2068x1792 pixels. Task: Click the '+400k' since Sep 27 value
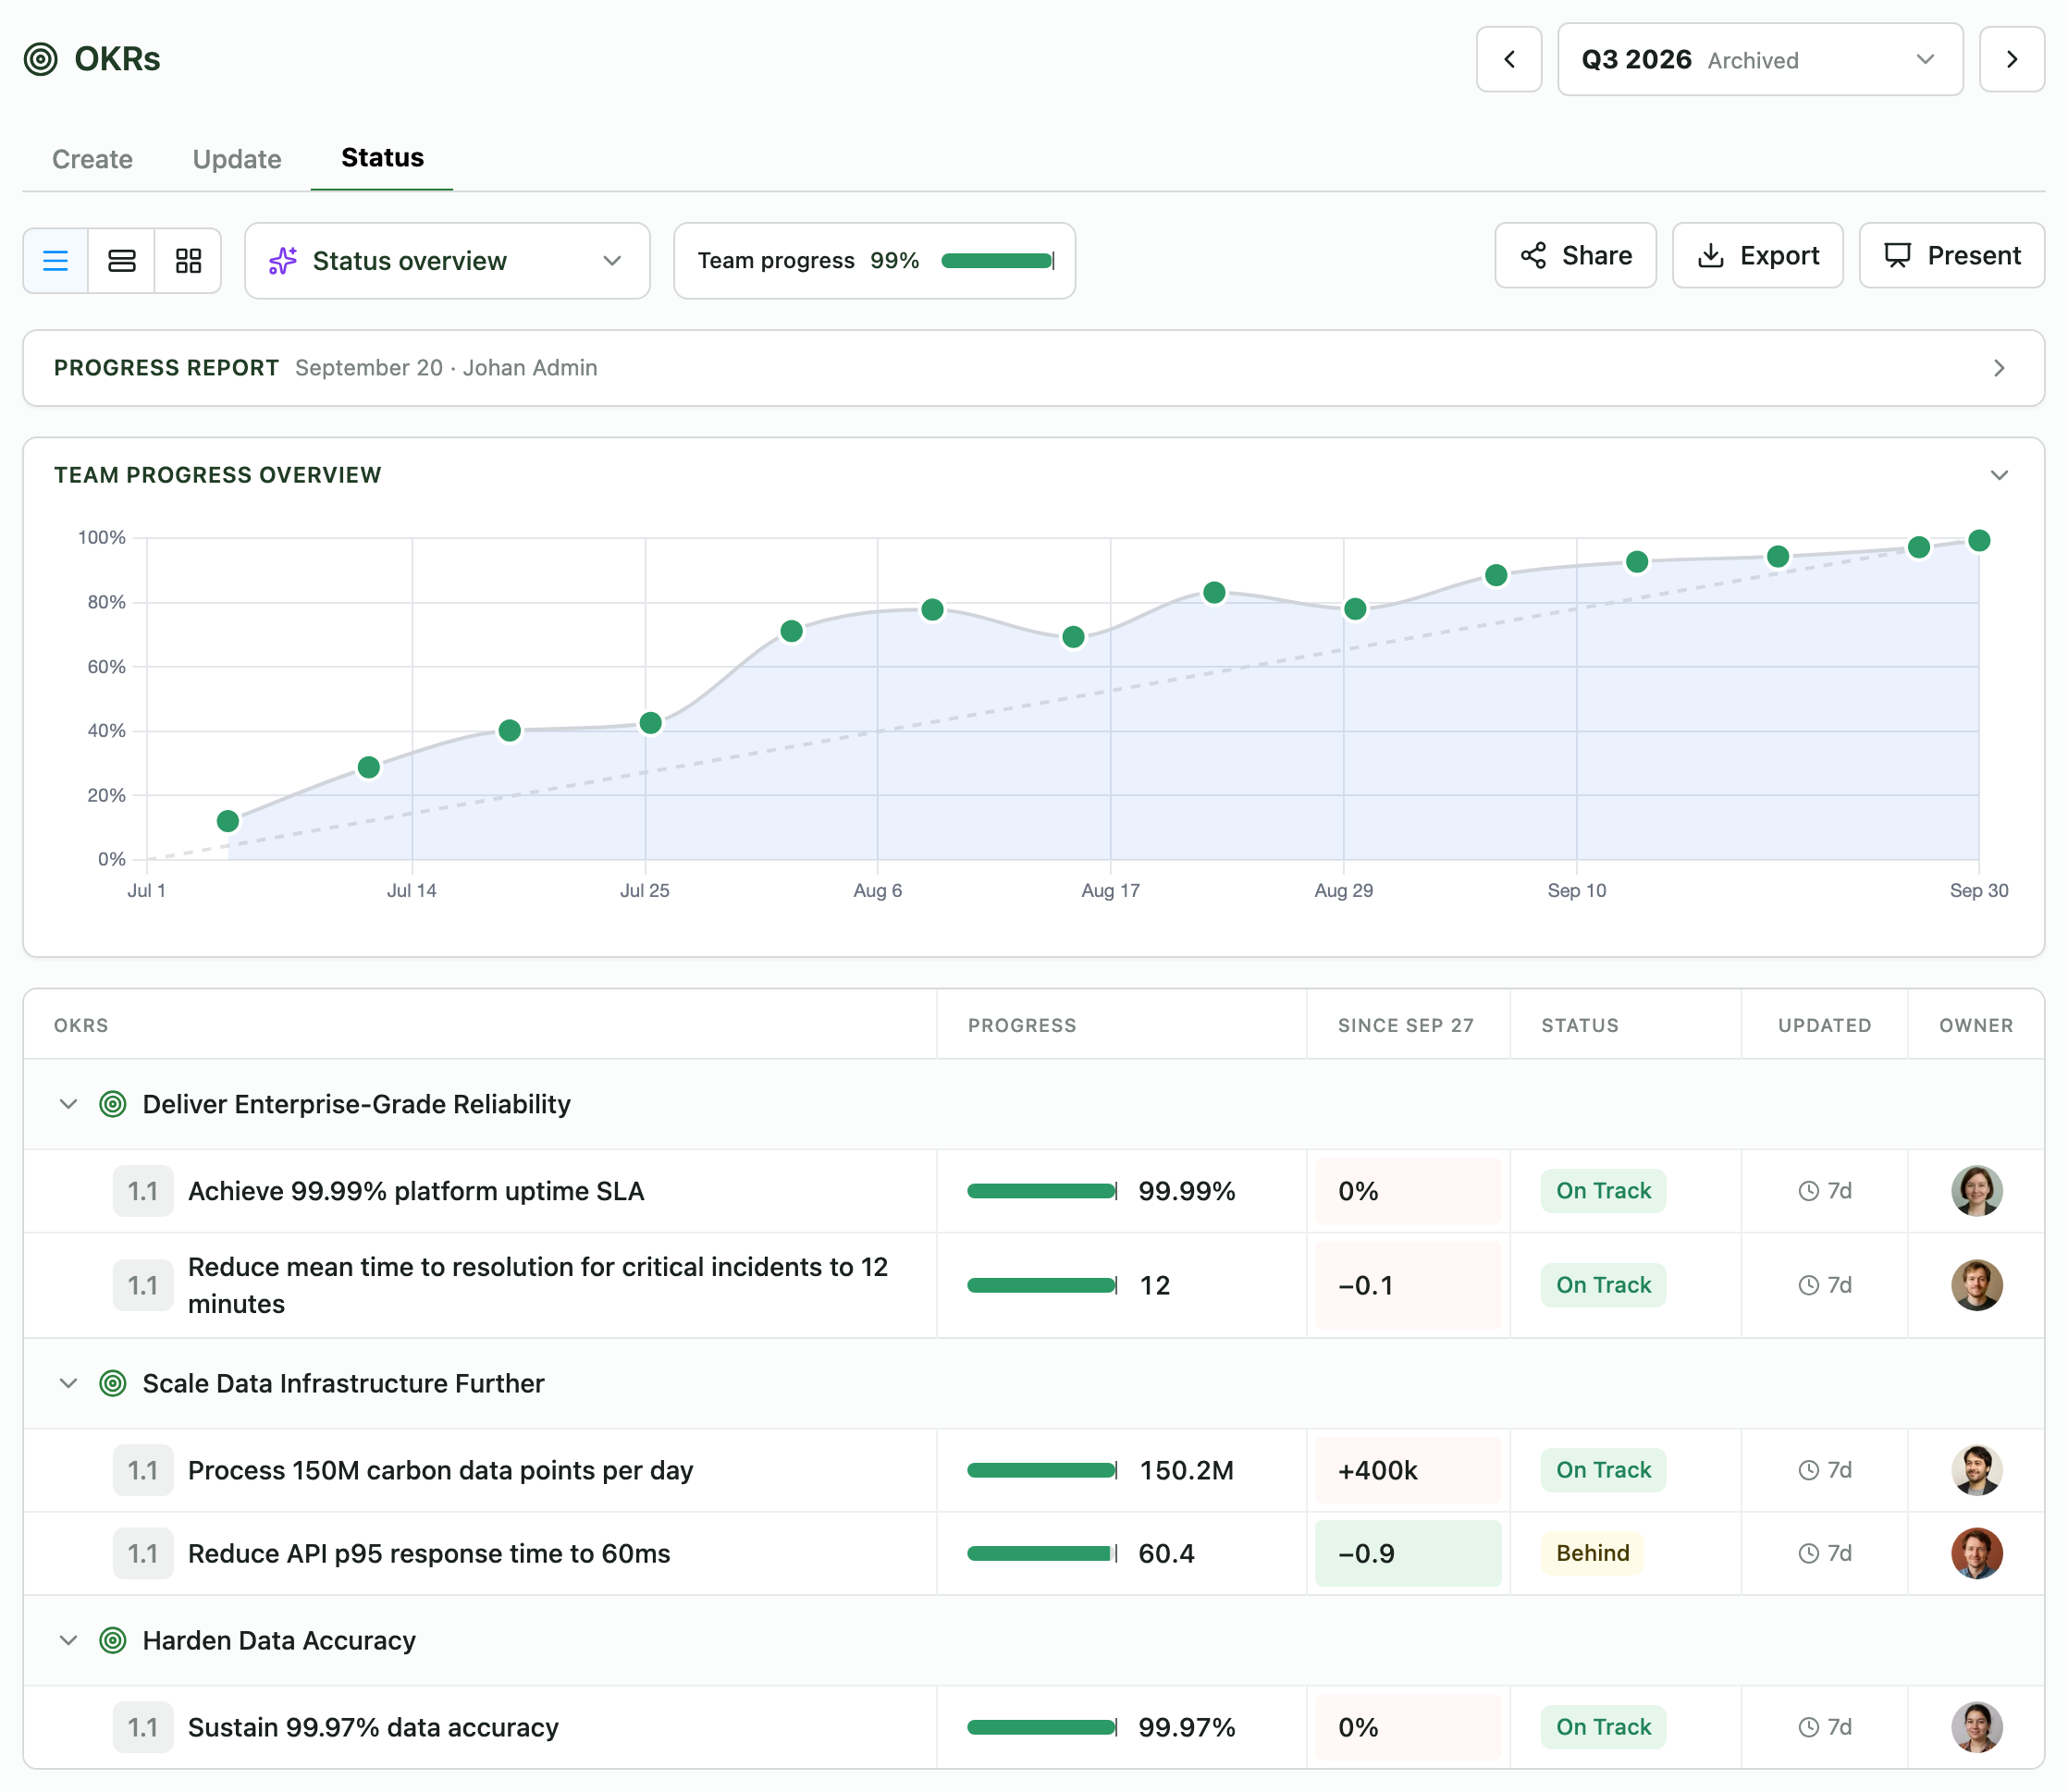click(x=1377, y=1470)
